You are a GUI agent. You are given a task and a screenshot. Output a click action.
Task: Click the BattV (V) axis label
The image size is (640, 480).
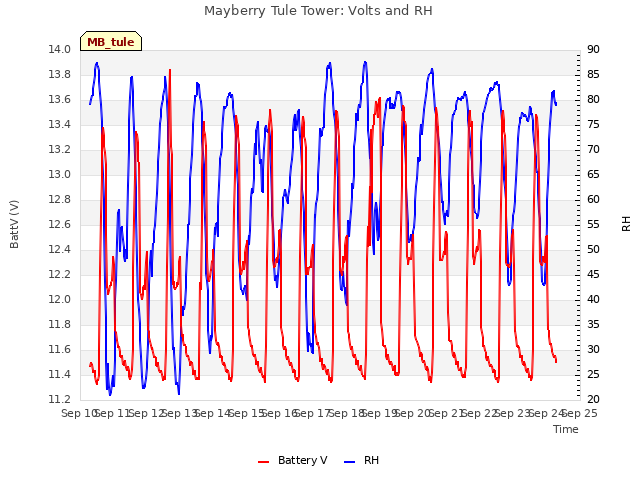[14, 224]
